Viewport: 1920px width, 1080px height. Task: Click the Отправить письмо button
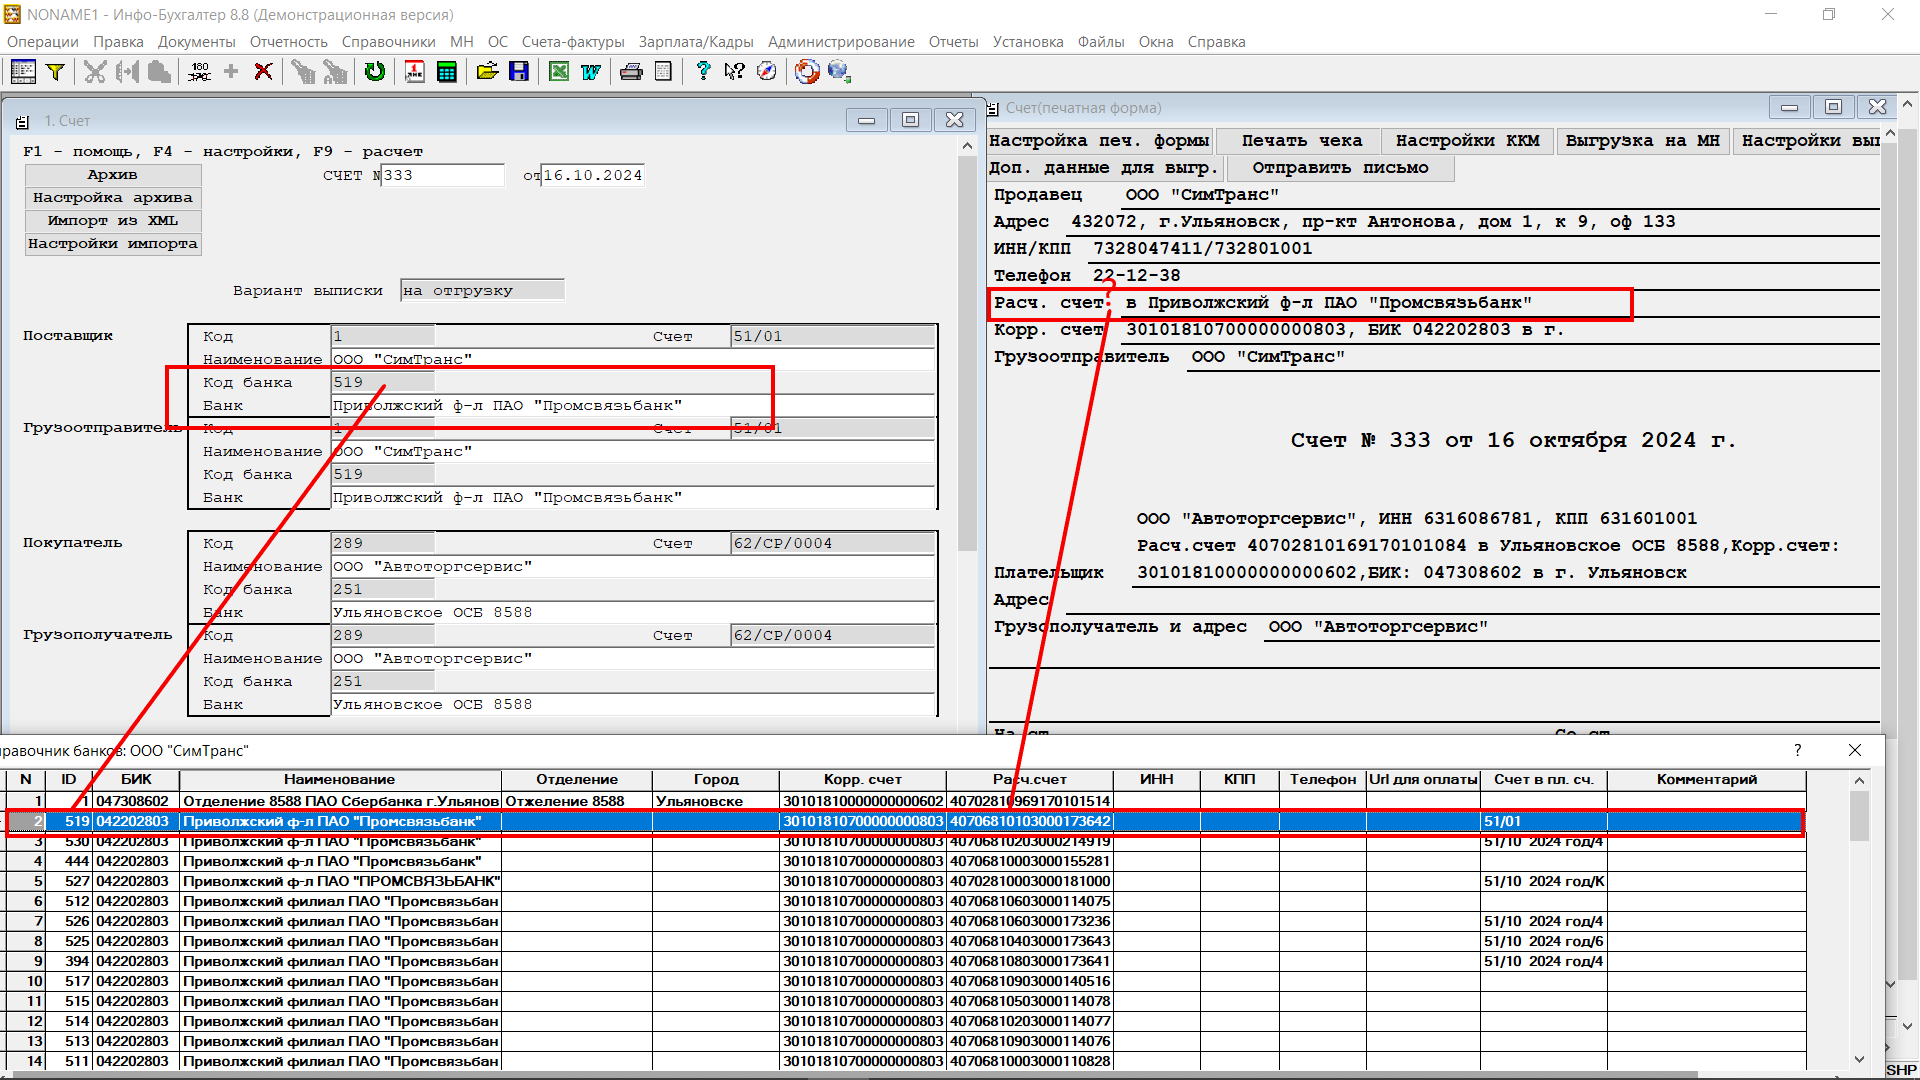pyautogui.click(x=1340, y=168)
